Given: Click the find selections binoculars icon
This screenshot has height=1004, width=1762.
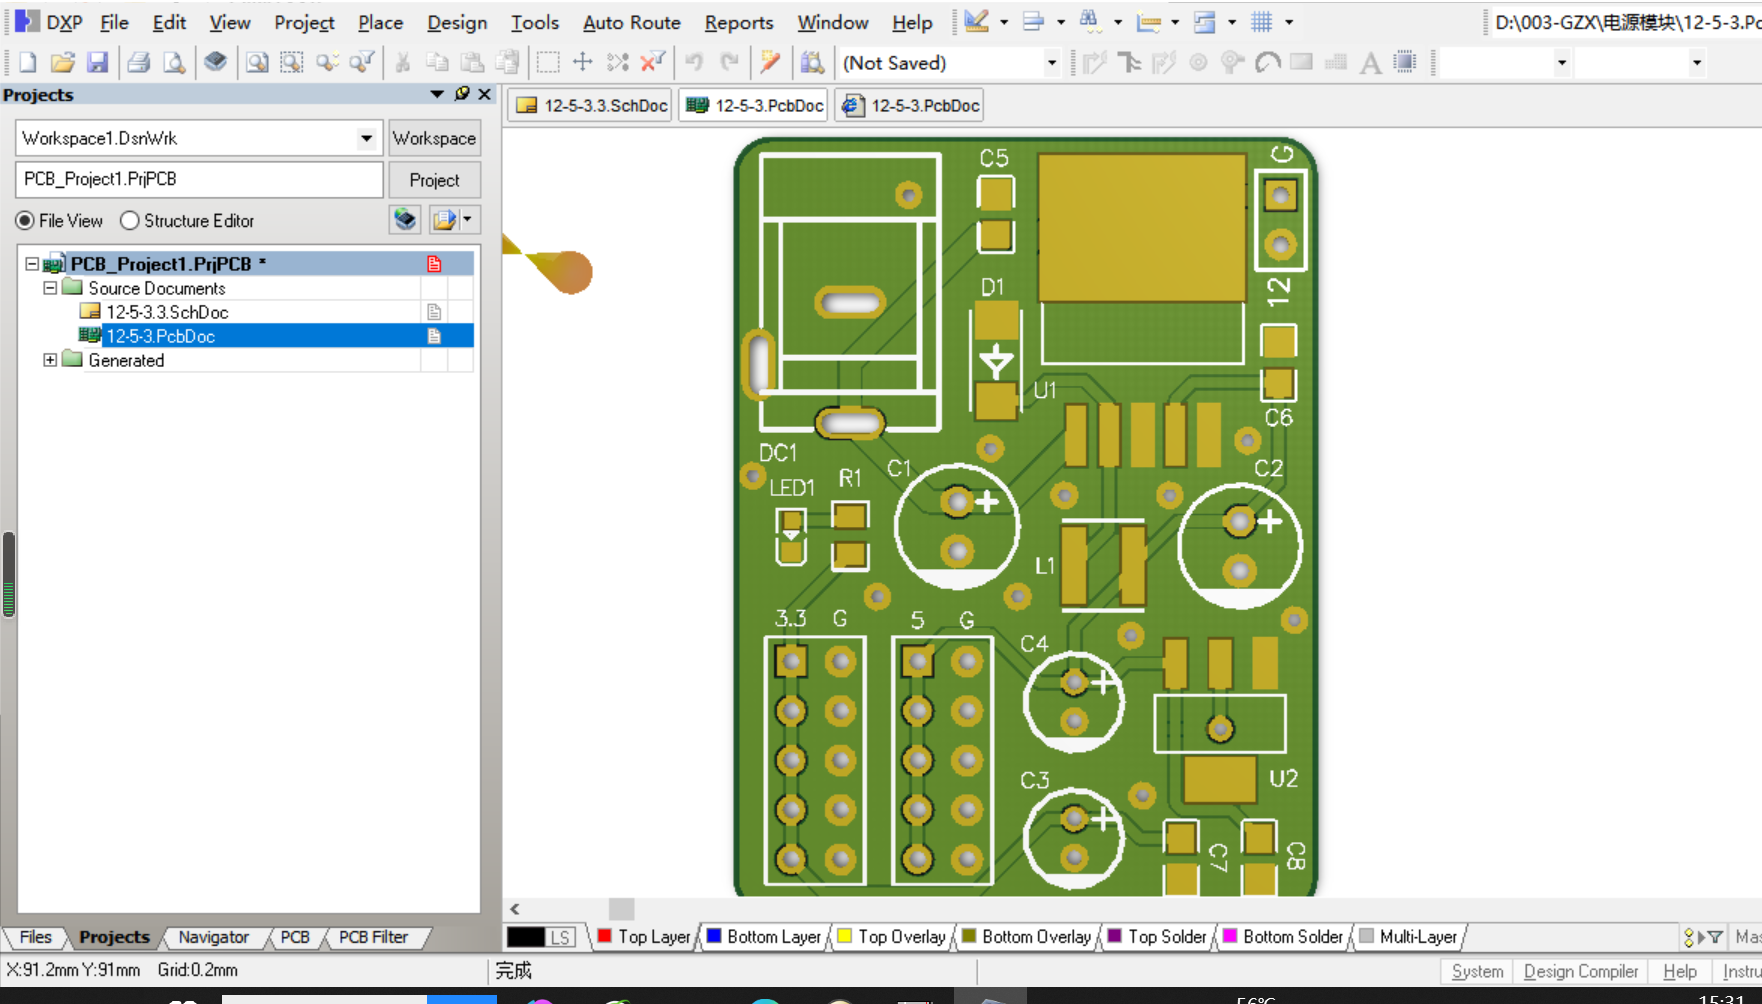Looking at the screenshot, I should pyautogui.click(x=1090, y=21).
